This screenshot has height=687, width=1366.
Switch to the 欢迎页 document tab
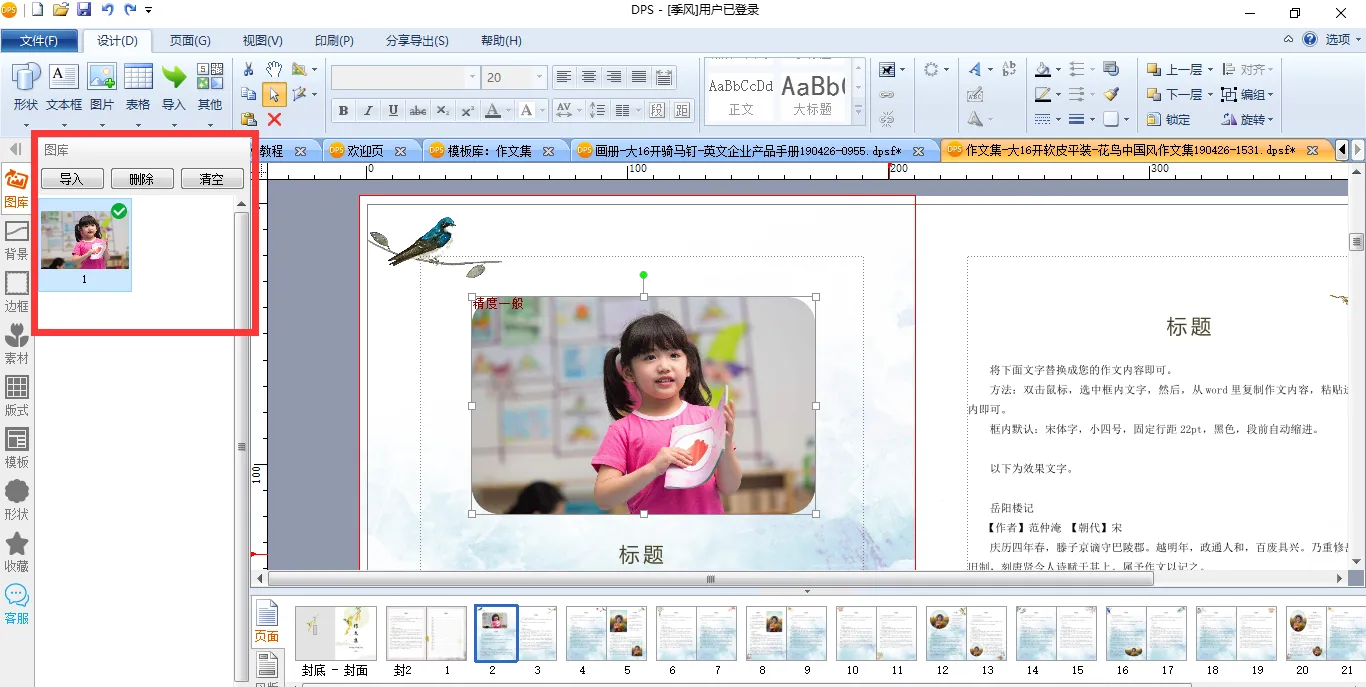(364, 151)
